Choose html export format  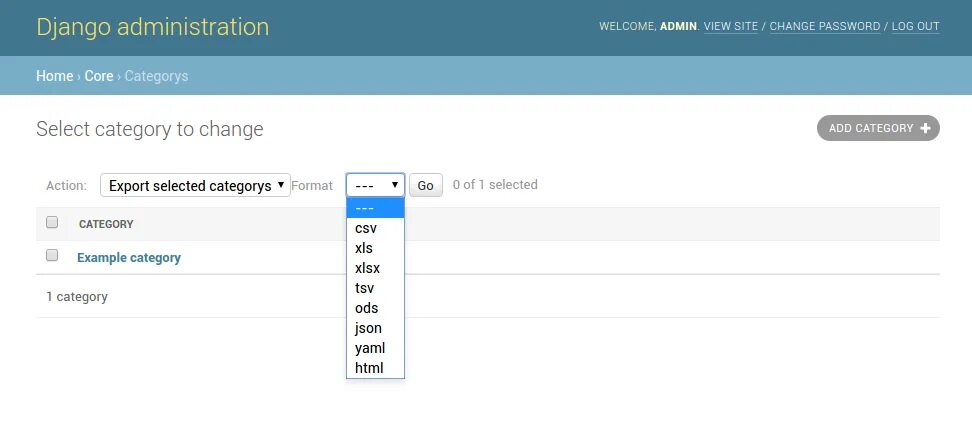(375, 367)
